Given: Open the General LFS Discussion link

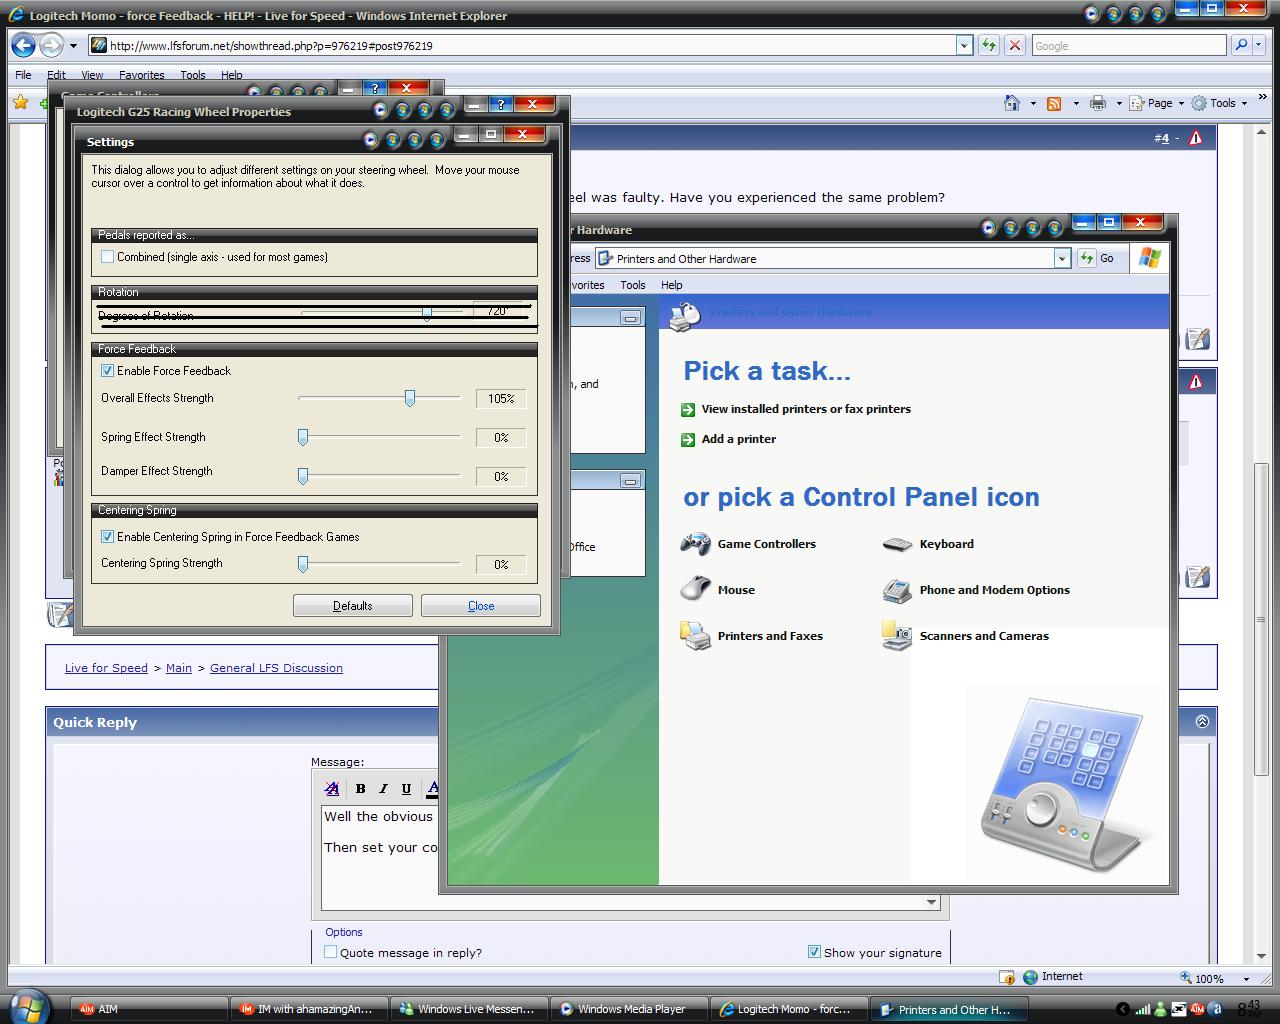Looking at the screenshot, I should pyautogui.click(x=276, y=668).
